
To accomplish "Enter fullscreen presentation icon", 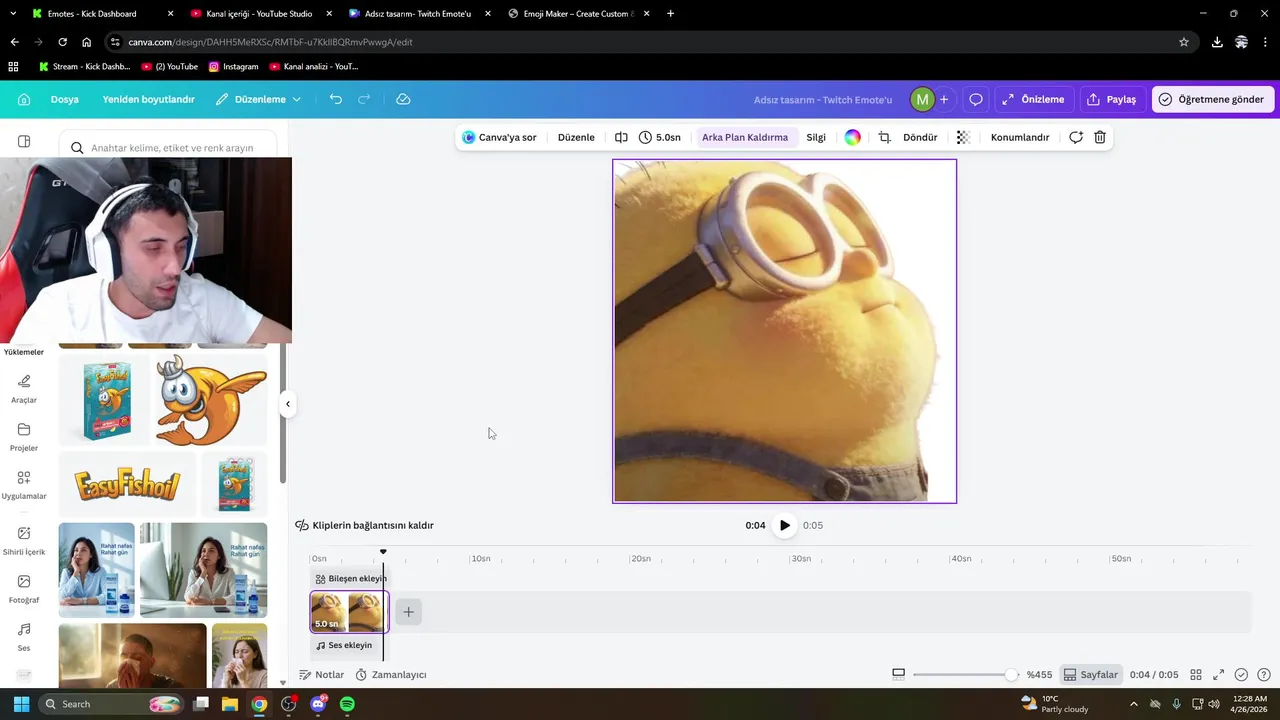I will click(x=1219, y=675).
